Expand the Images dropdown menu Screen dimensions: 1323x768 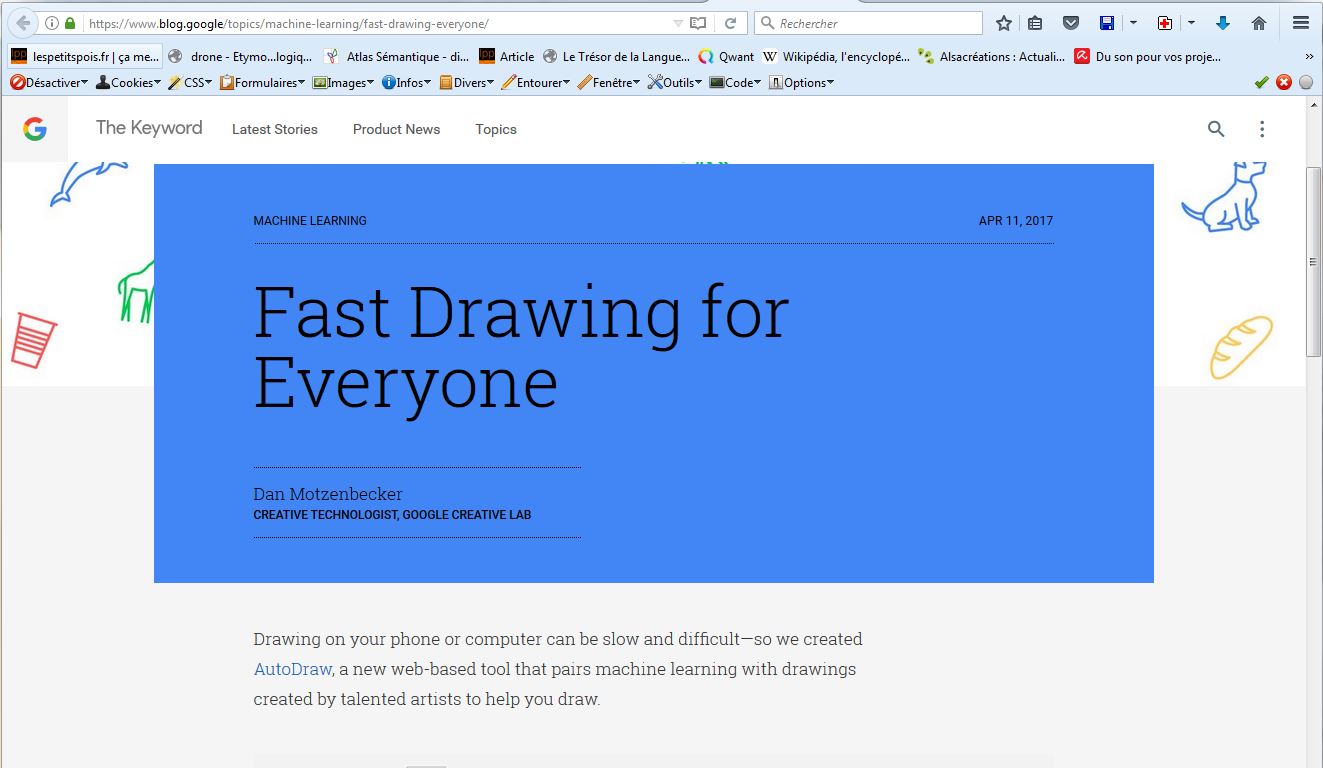(344, 83)
